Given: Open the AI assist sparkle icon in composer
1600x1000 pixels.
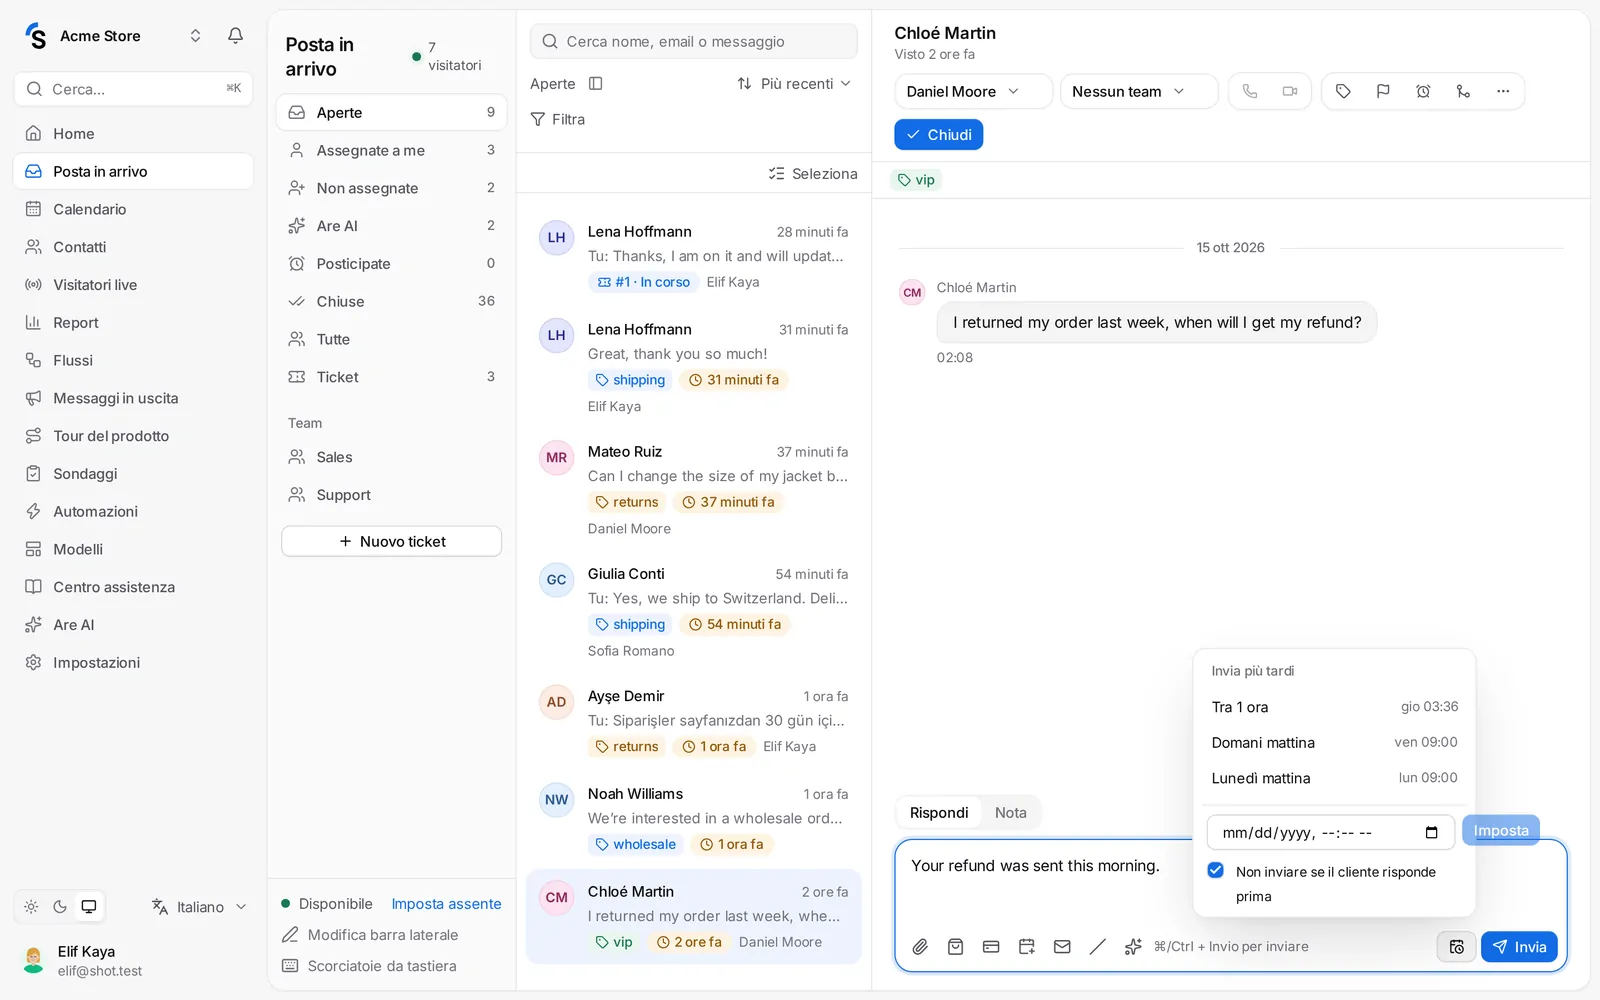Looking at the screenshot, I should [x=1133, y=946].
